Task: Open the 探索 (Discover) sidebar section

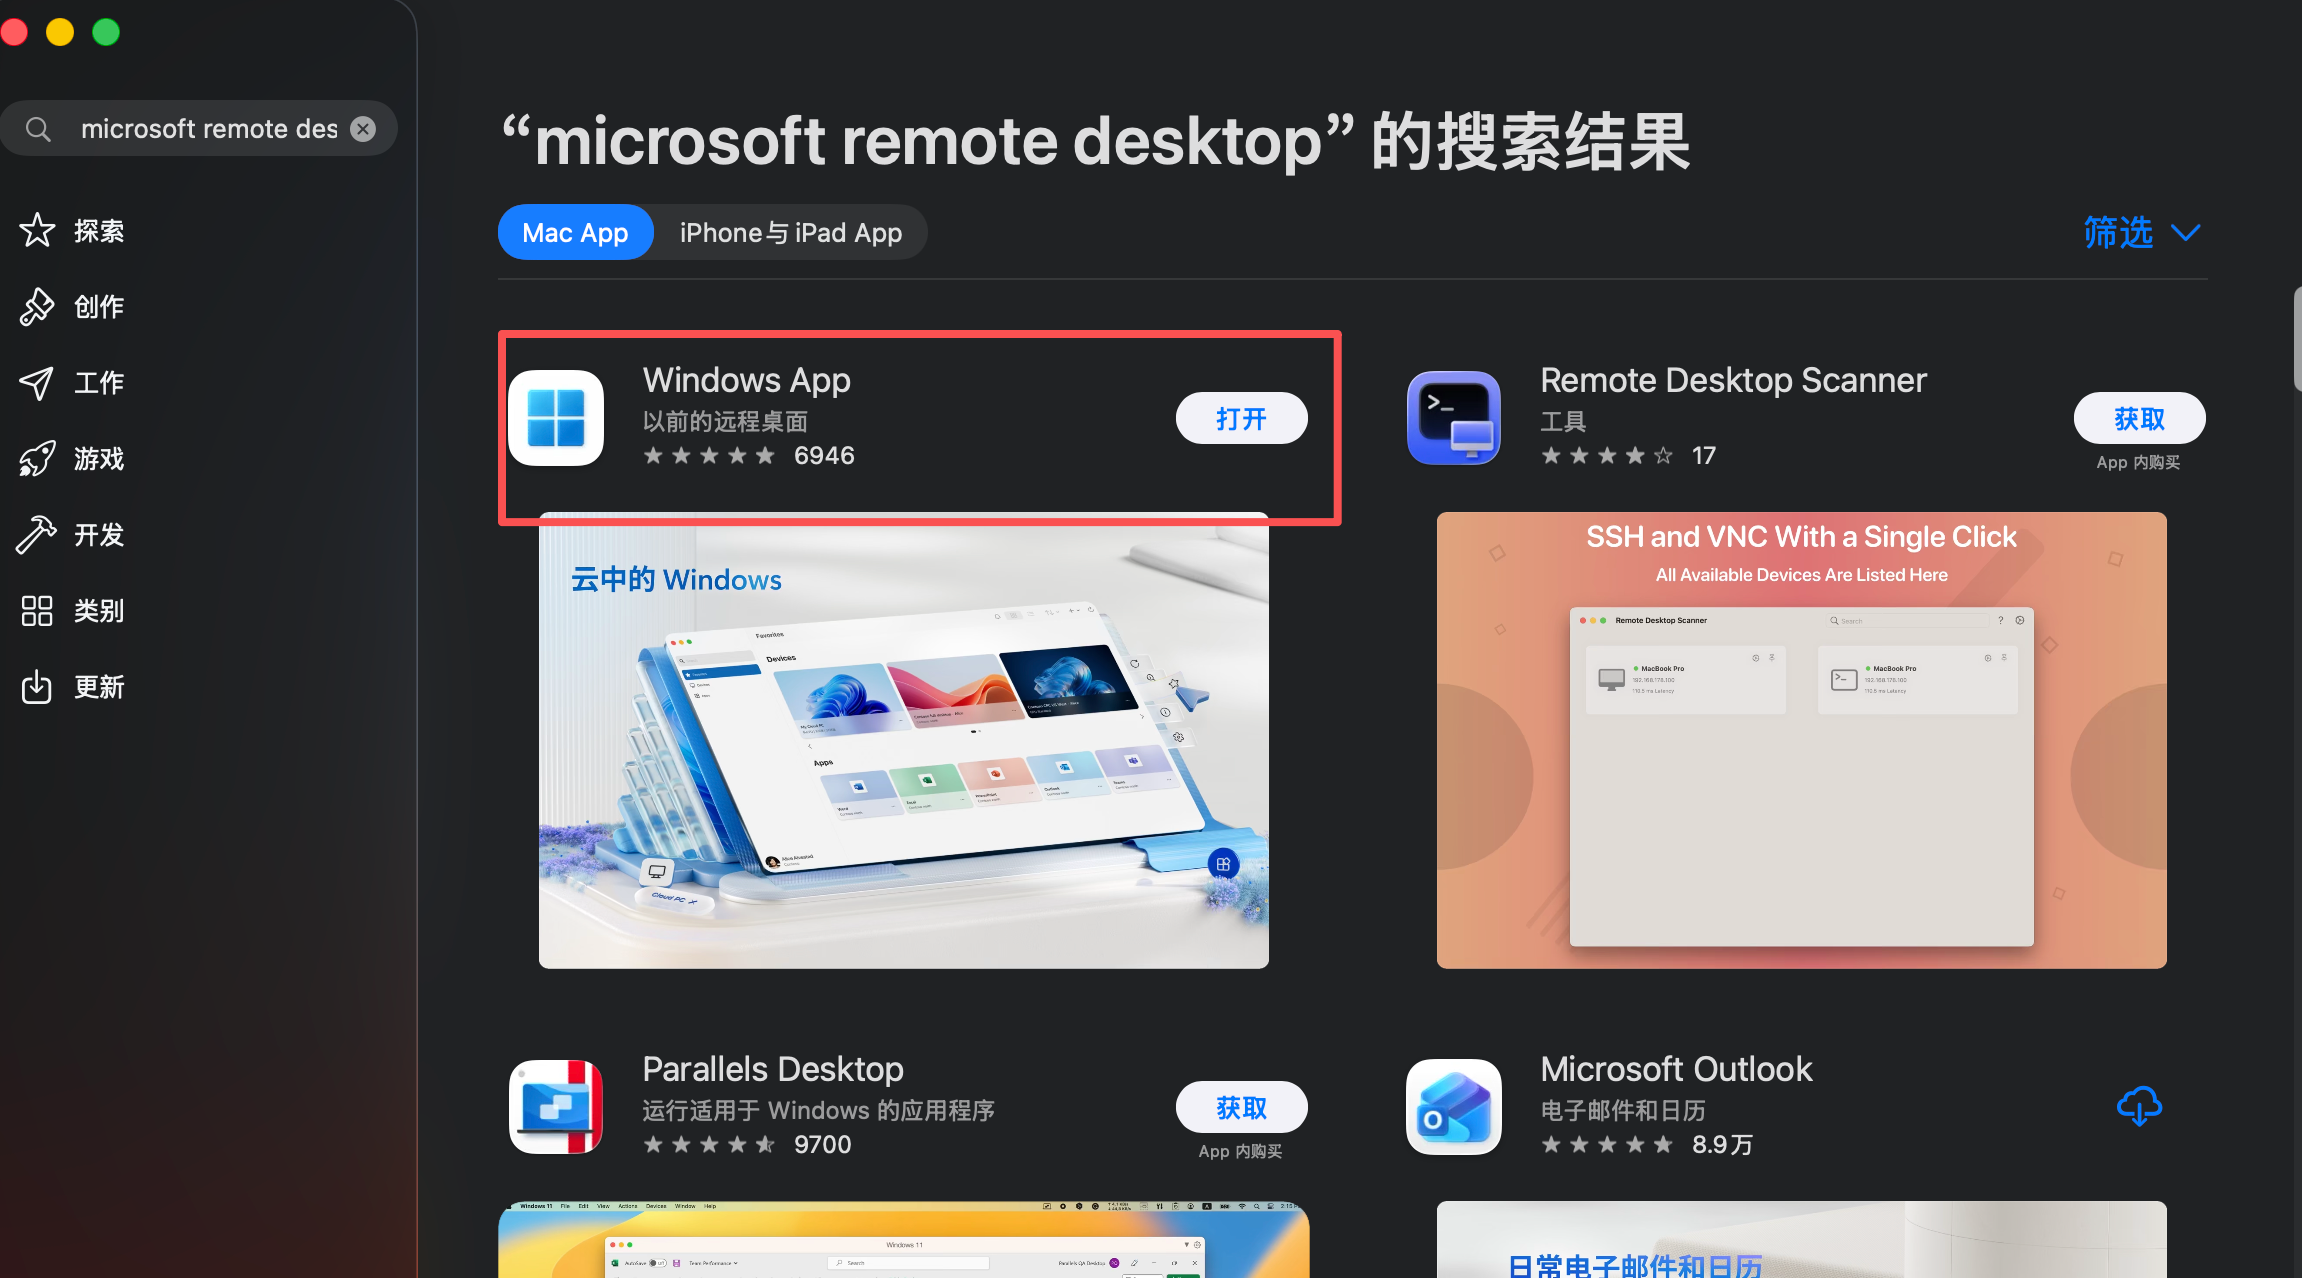Action: [x=72, y=231]
